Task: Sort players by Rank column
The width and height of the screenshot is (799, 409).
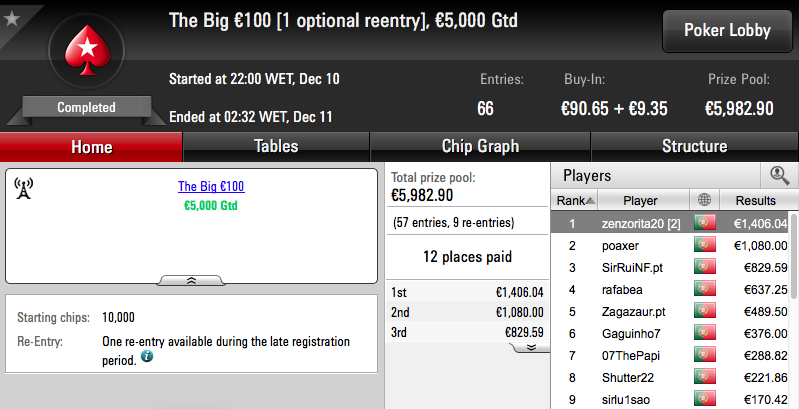Action: [574, 201]
